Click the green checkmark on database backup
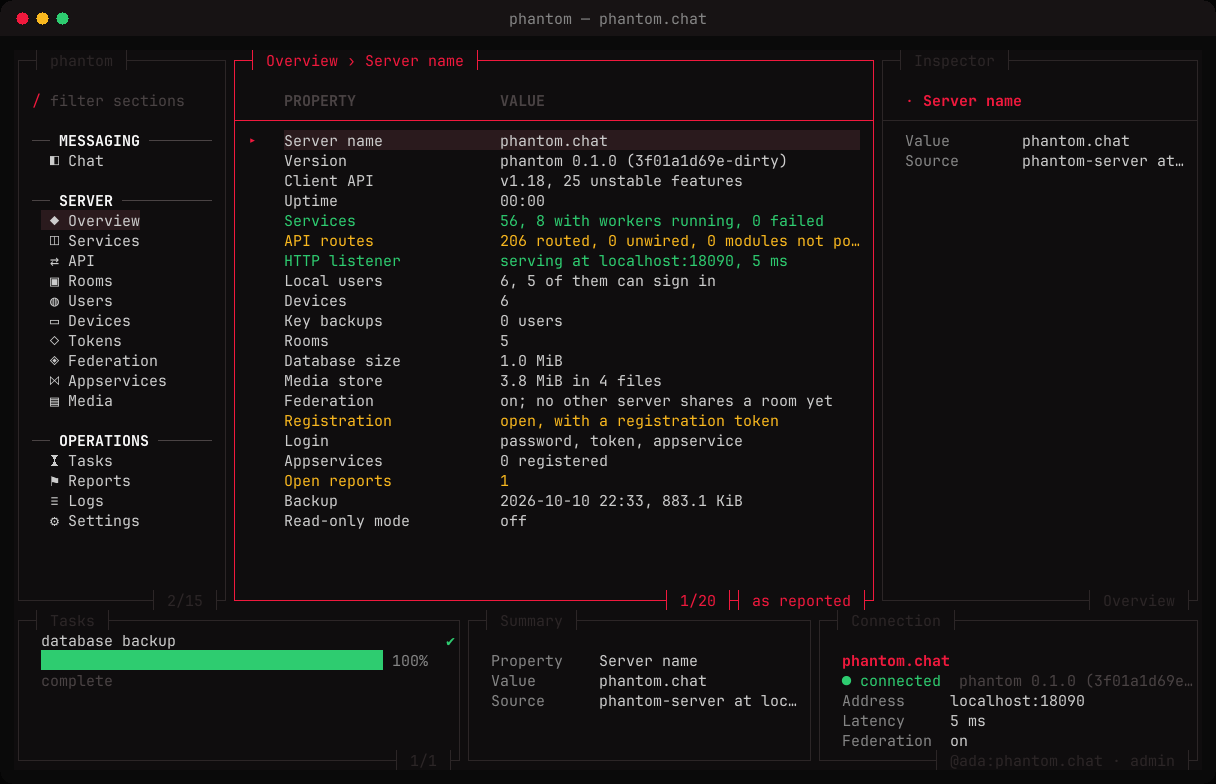 450,641
